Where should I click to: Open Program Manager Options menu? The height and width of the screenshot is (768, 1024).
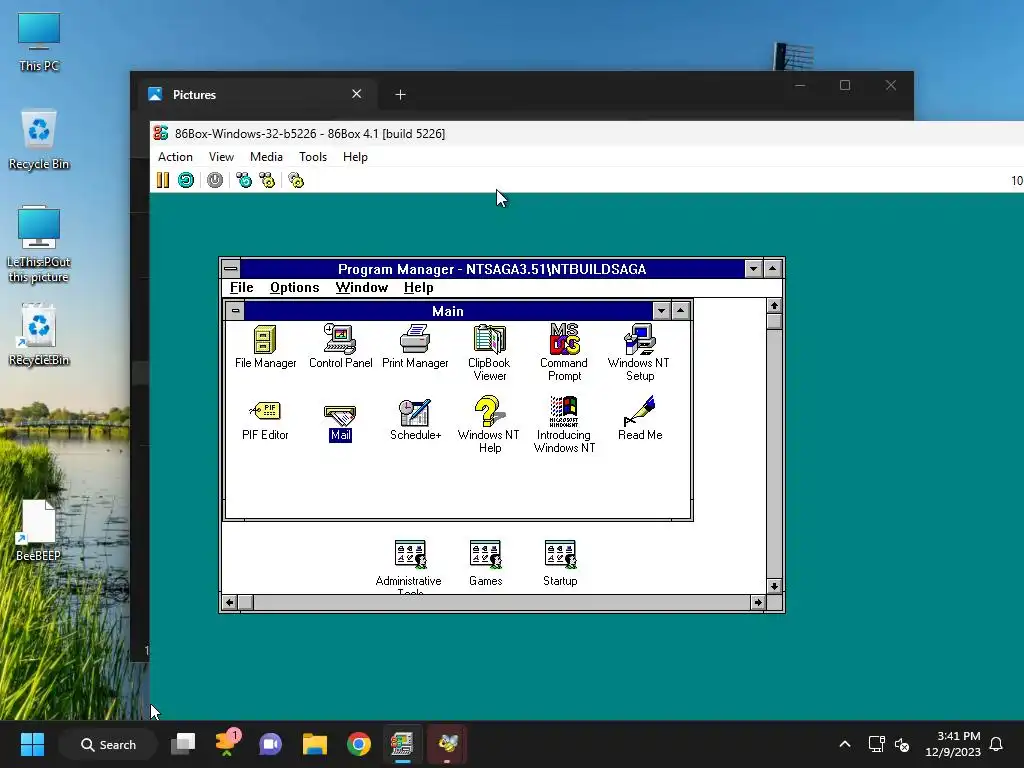tap(295, 287)
